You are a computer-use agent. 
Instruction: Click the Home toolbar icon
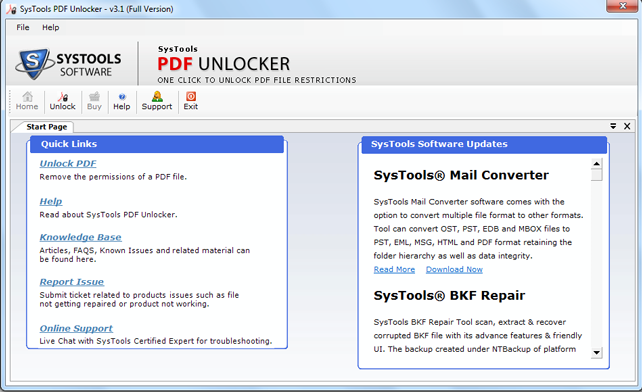[x=27, y=101]
